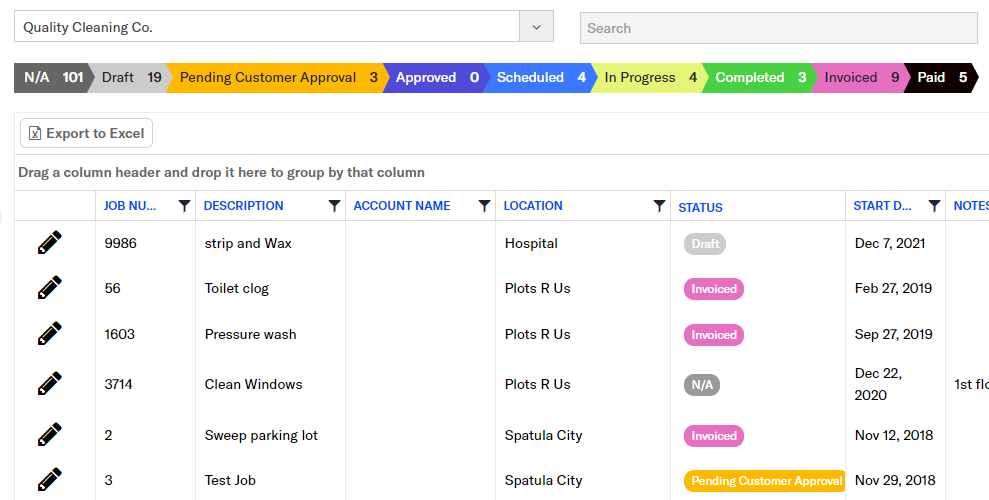Click the Invoiced badge on Toilet clog row

(x=713, y=289)
